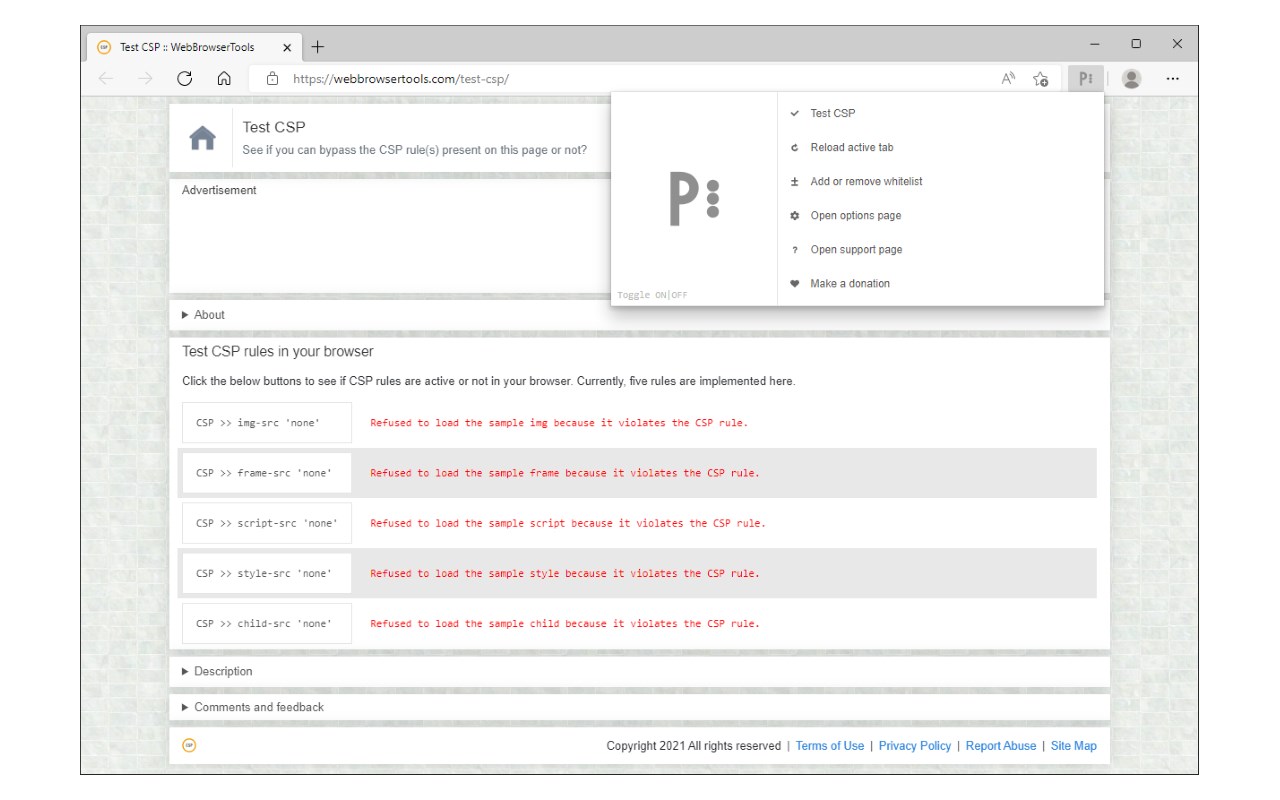Expand Comments and feedback section
The image size is (1280, 800).
(259, 707)
